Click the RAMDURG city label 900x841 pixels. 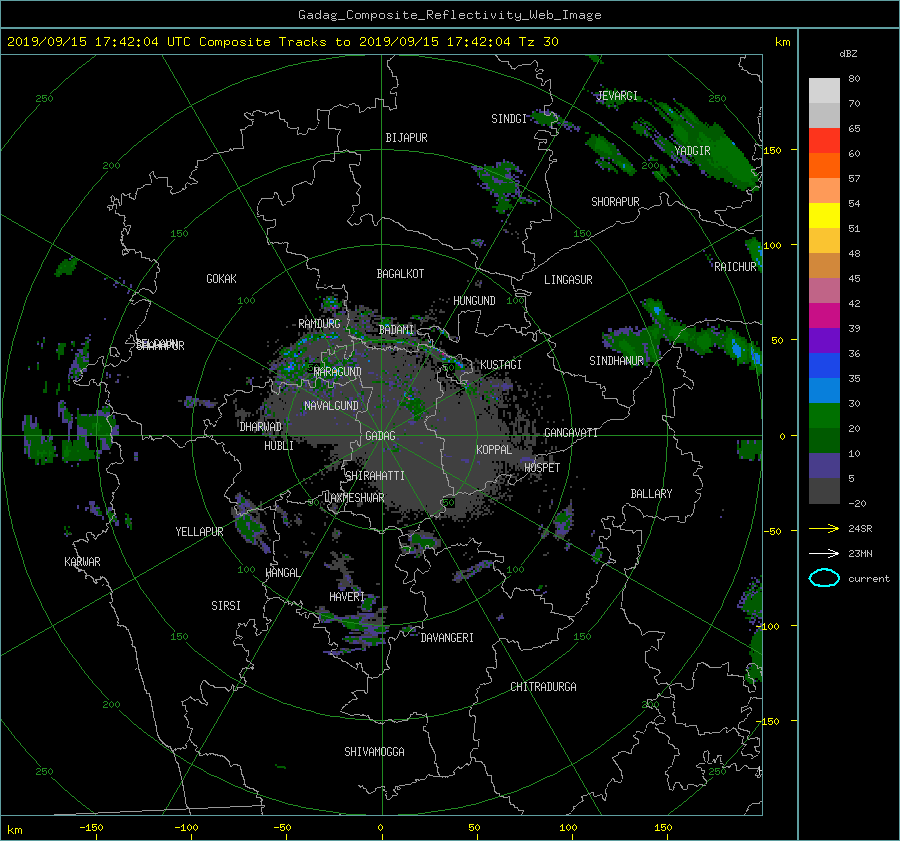[319, 324]
